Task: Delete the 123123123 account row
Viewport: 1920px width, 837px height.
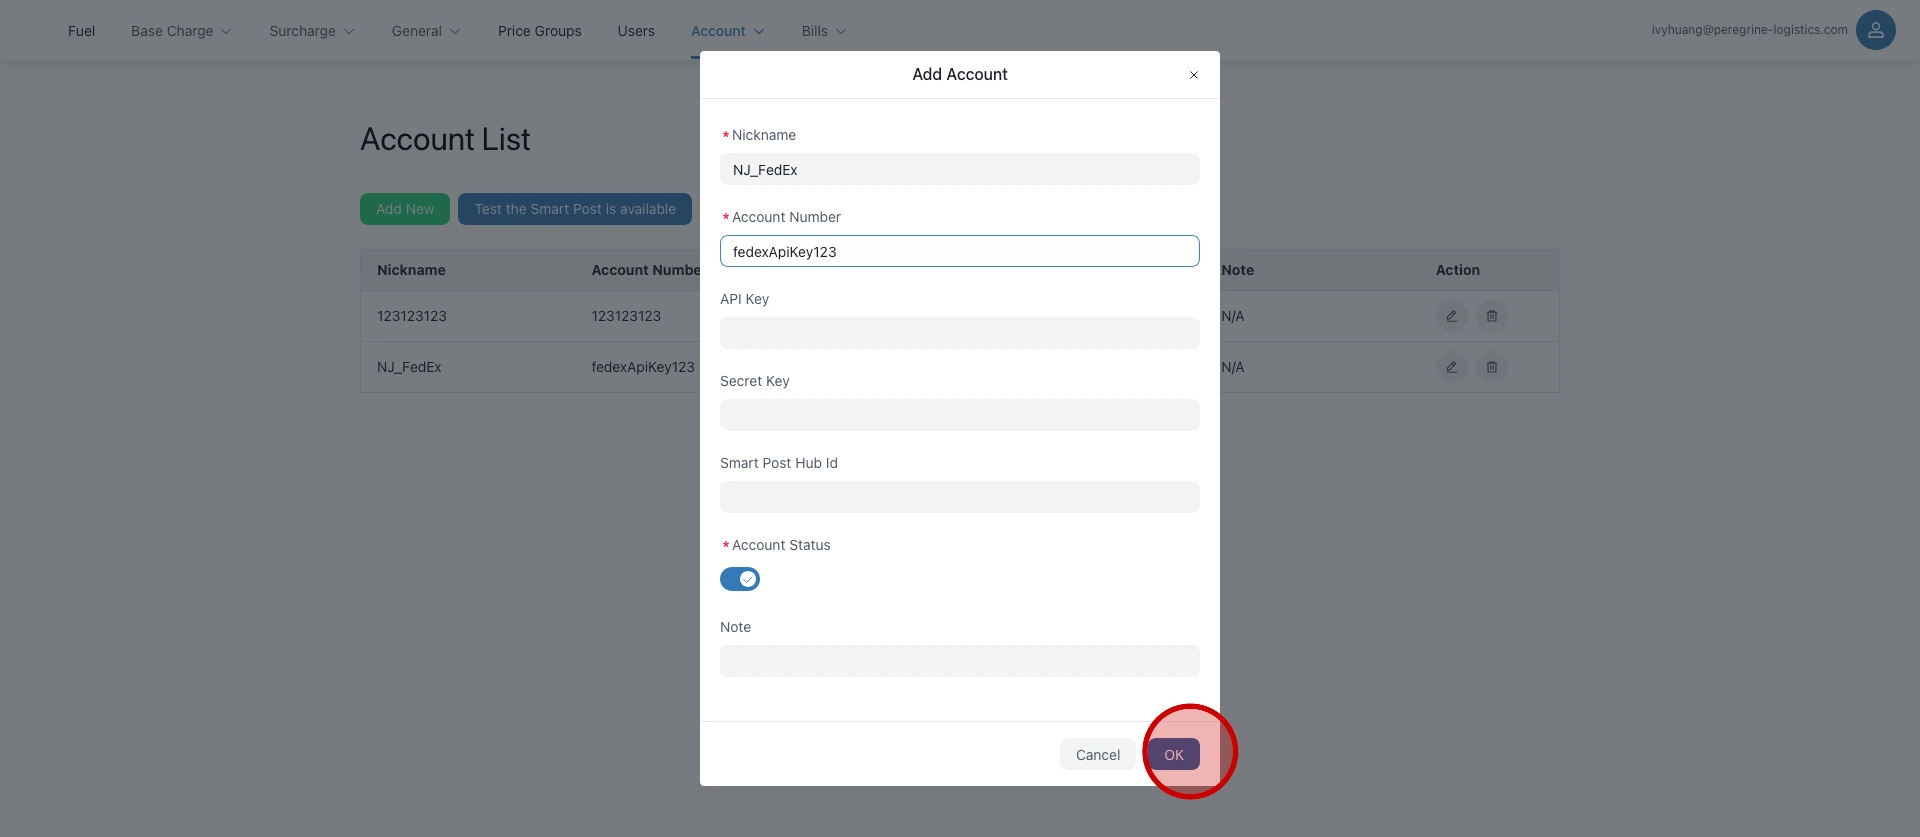Action: (x=1491, y=316)
